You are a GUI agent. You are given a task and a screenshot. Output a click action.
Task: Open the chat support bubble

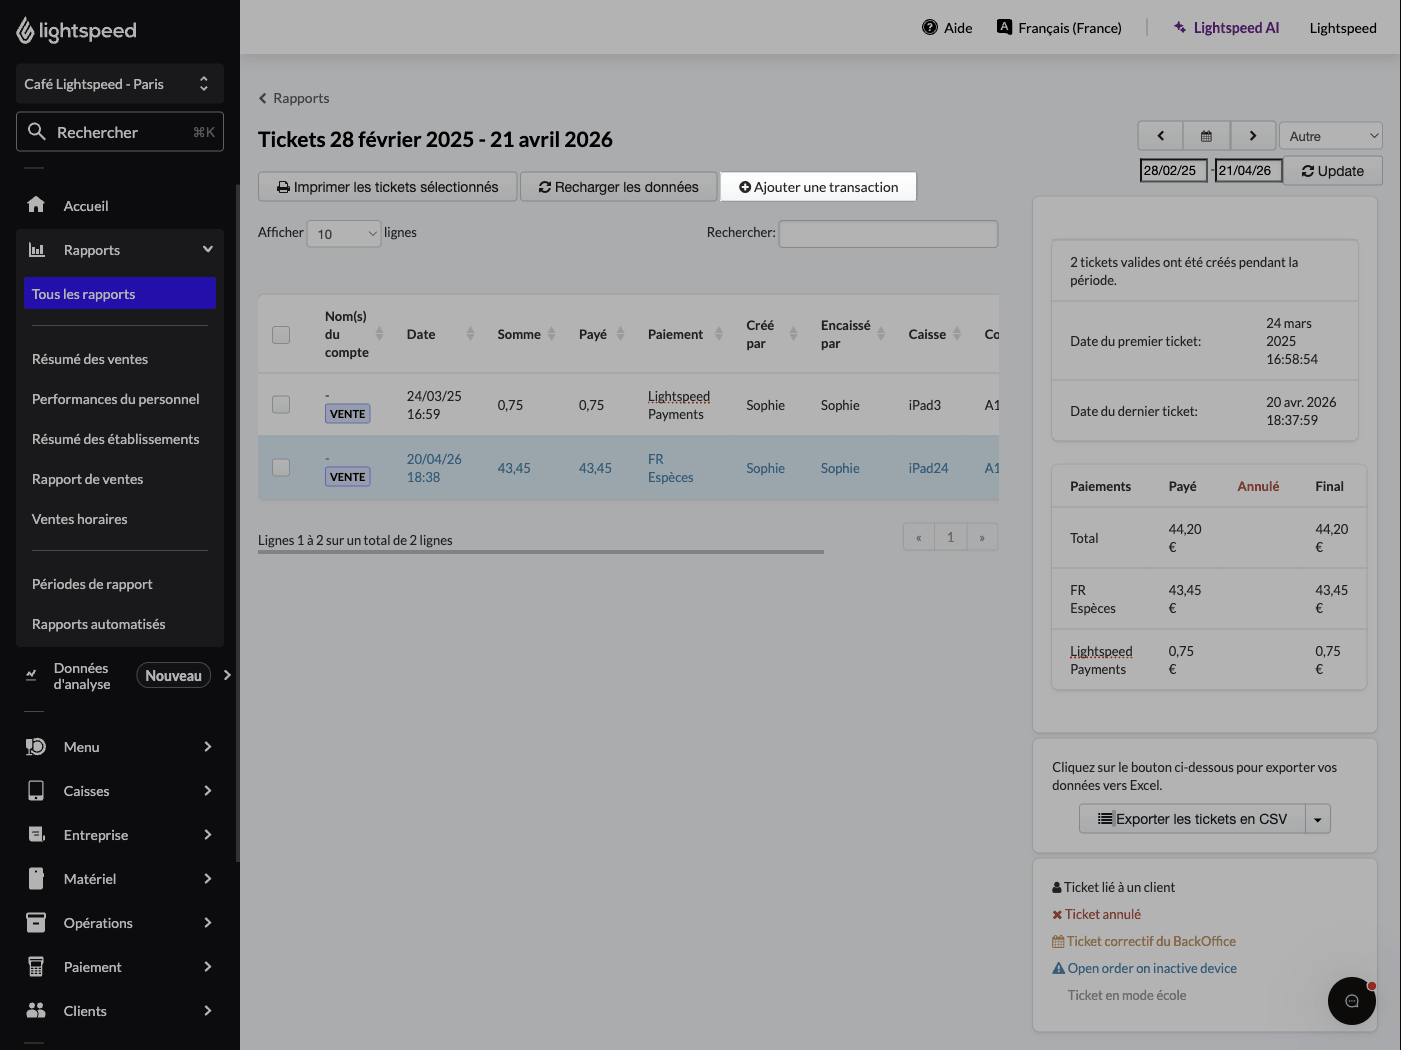coord(1352,1001)
